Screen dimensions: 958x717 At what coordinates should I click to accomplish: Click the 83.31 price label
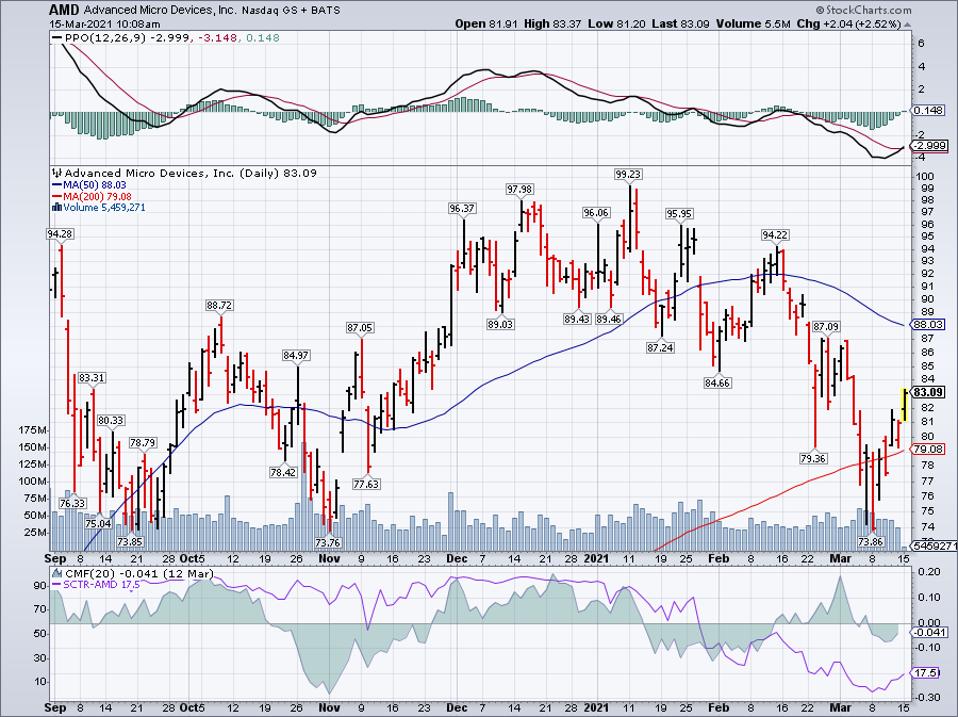[92, 378]
